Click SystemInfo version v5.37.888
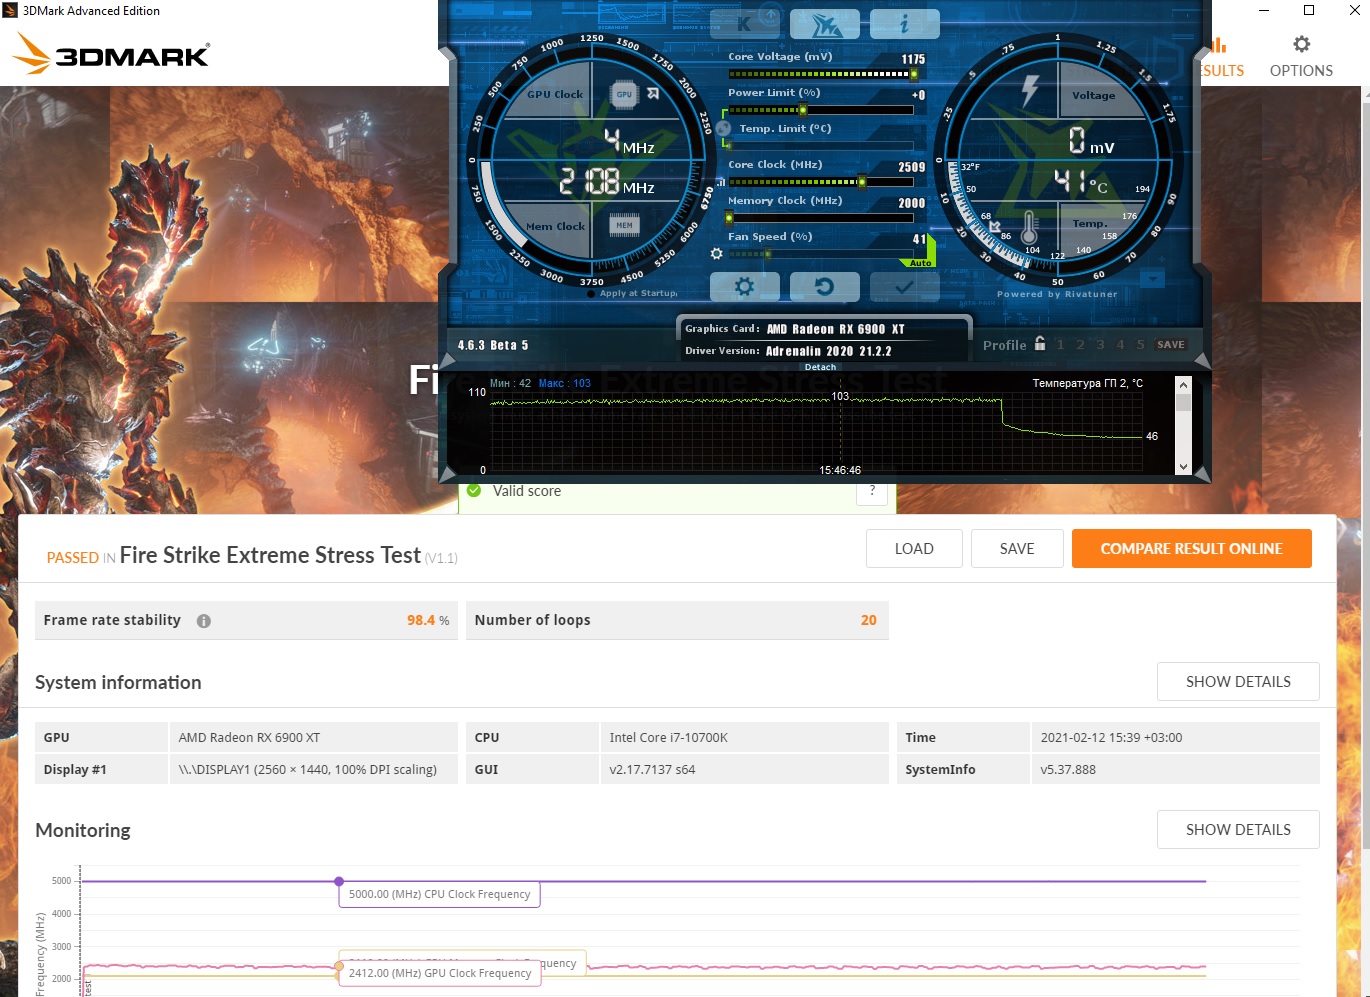The width and height of the screenshot is (1370, 997). pos(1175,769)
